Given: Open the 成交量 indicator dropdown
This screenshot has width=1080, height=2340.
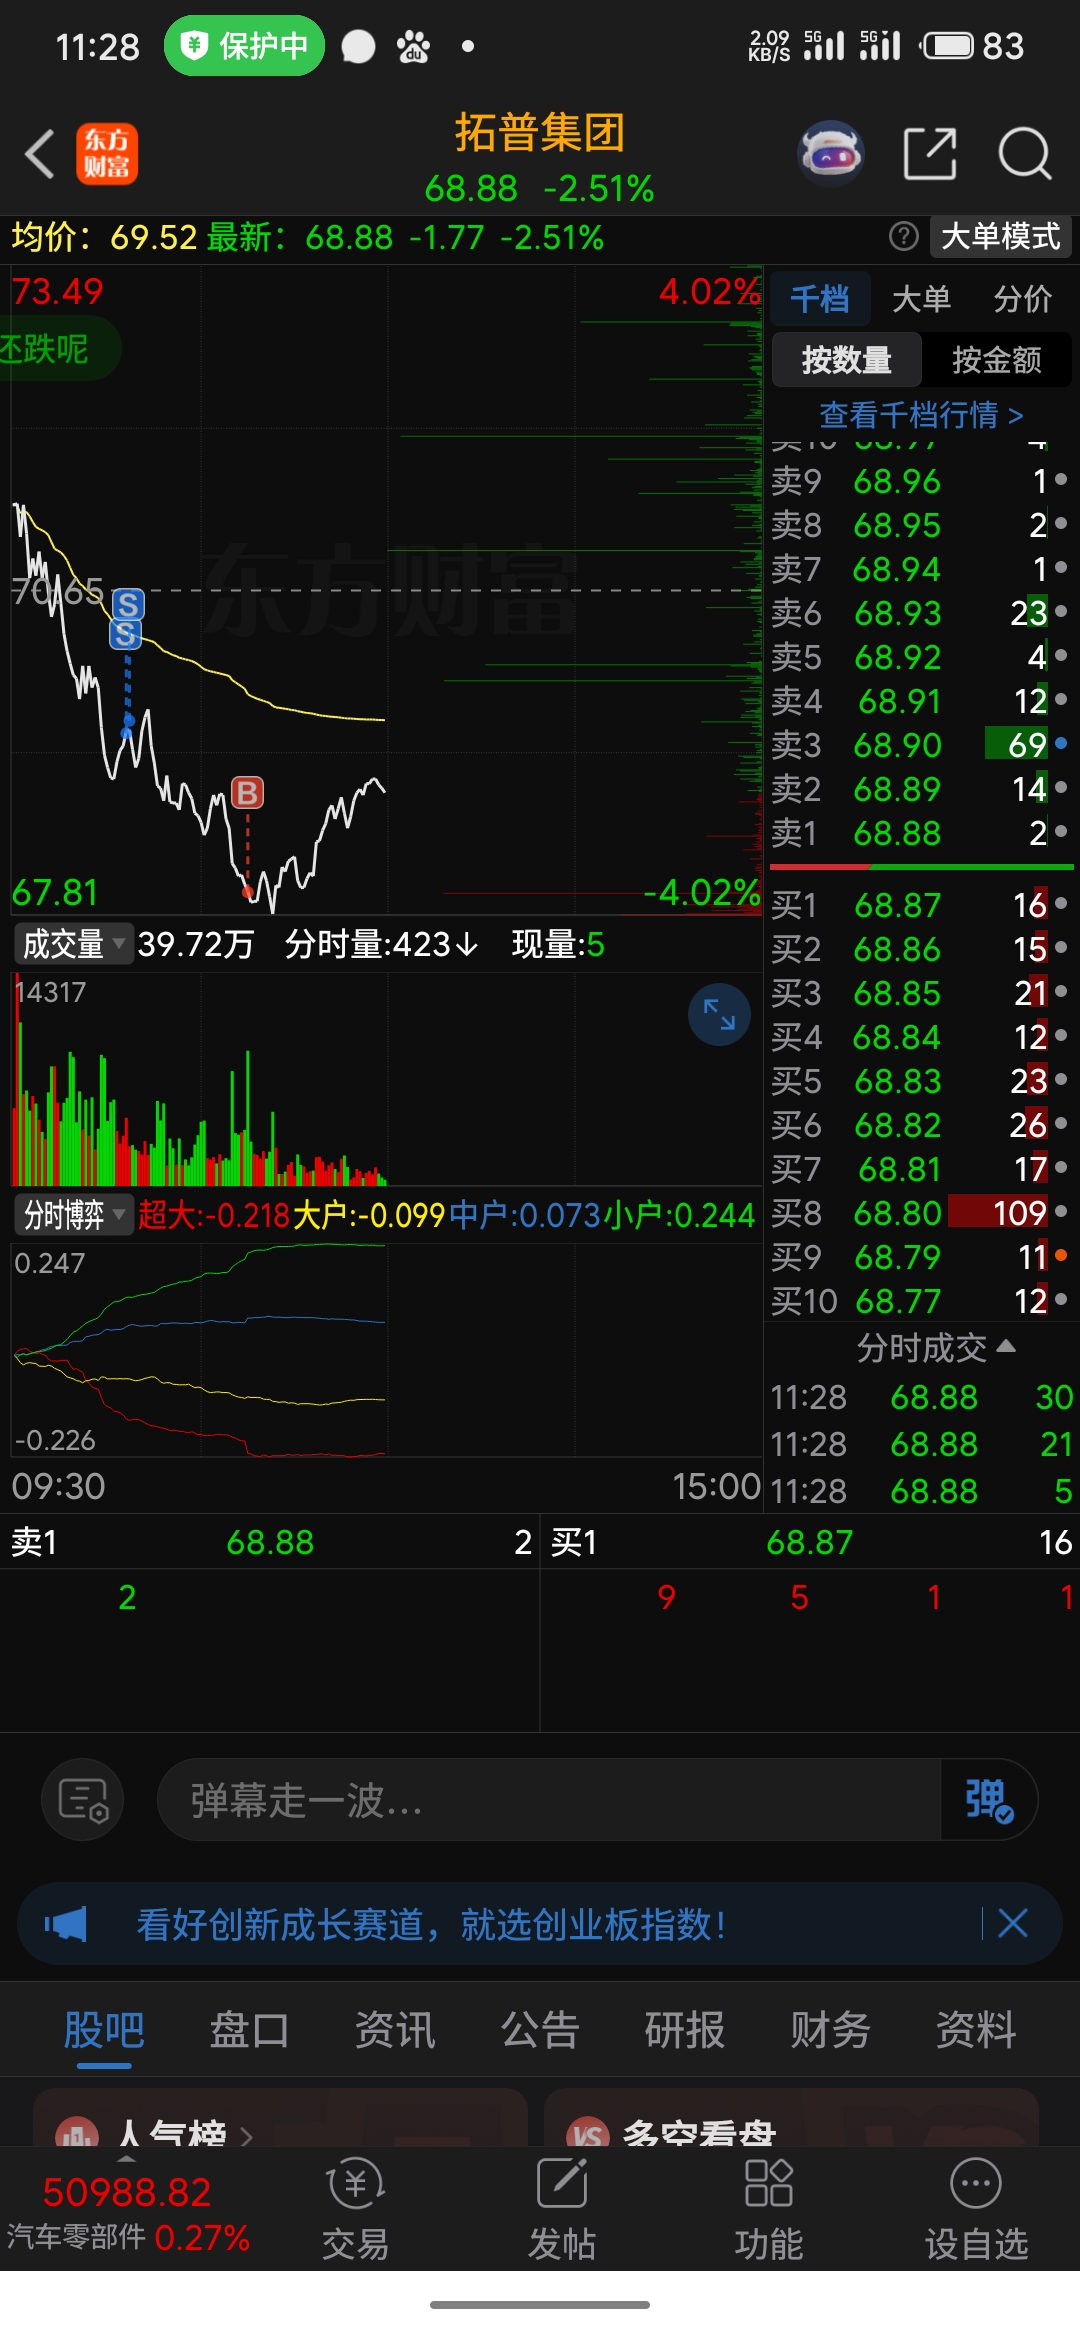Looking at the screenshot, I should coord(74,943).
